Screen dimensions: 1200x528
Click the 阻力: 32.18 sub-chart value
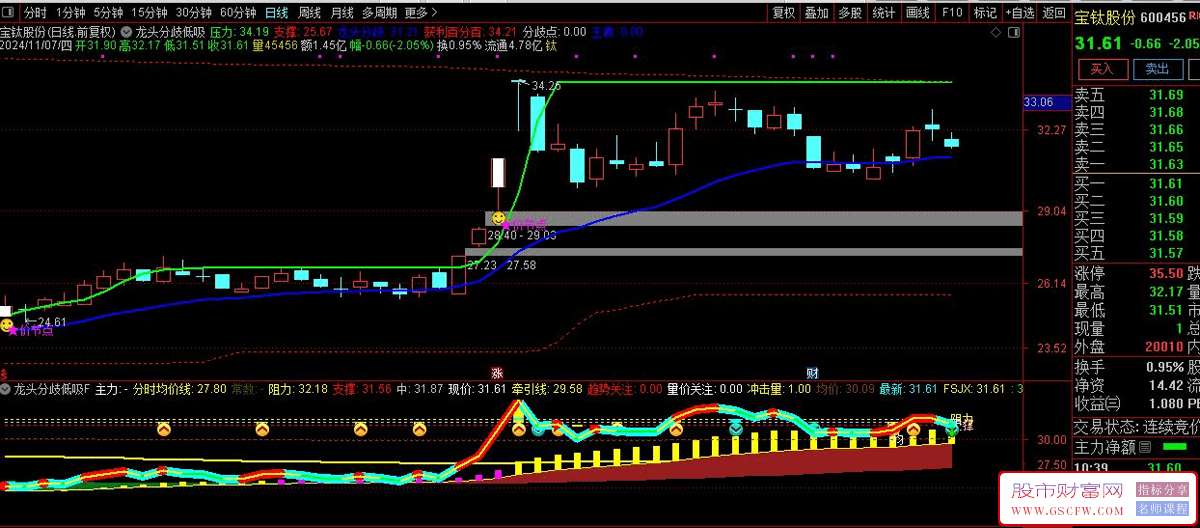click(x=298, y=388)
